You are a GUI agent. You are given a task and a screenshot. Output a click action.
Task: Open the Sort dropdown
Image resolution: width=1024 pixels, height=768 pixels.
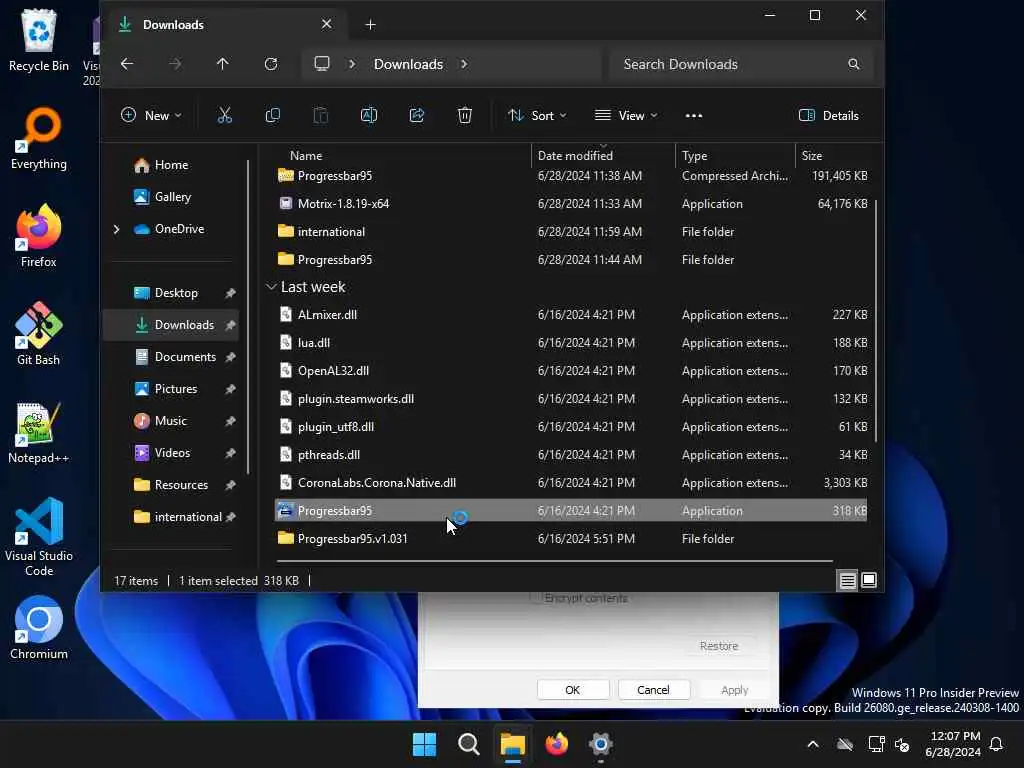(x=537, y=116)
